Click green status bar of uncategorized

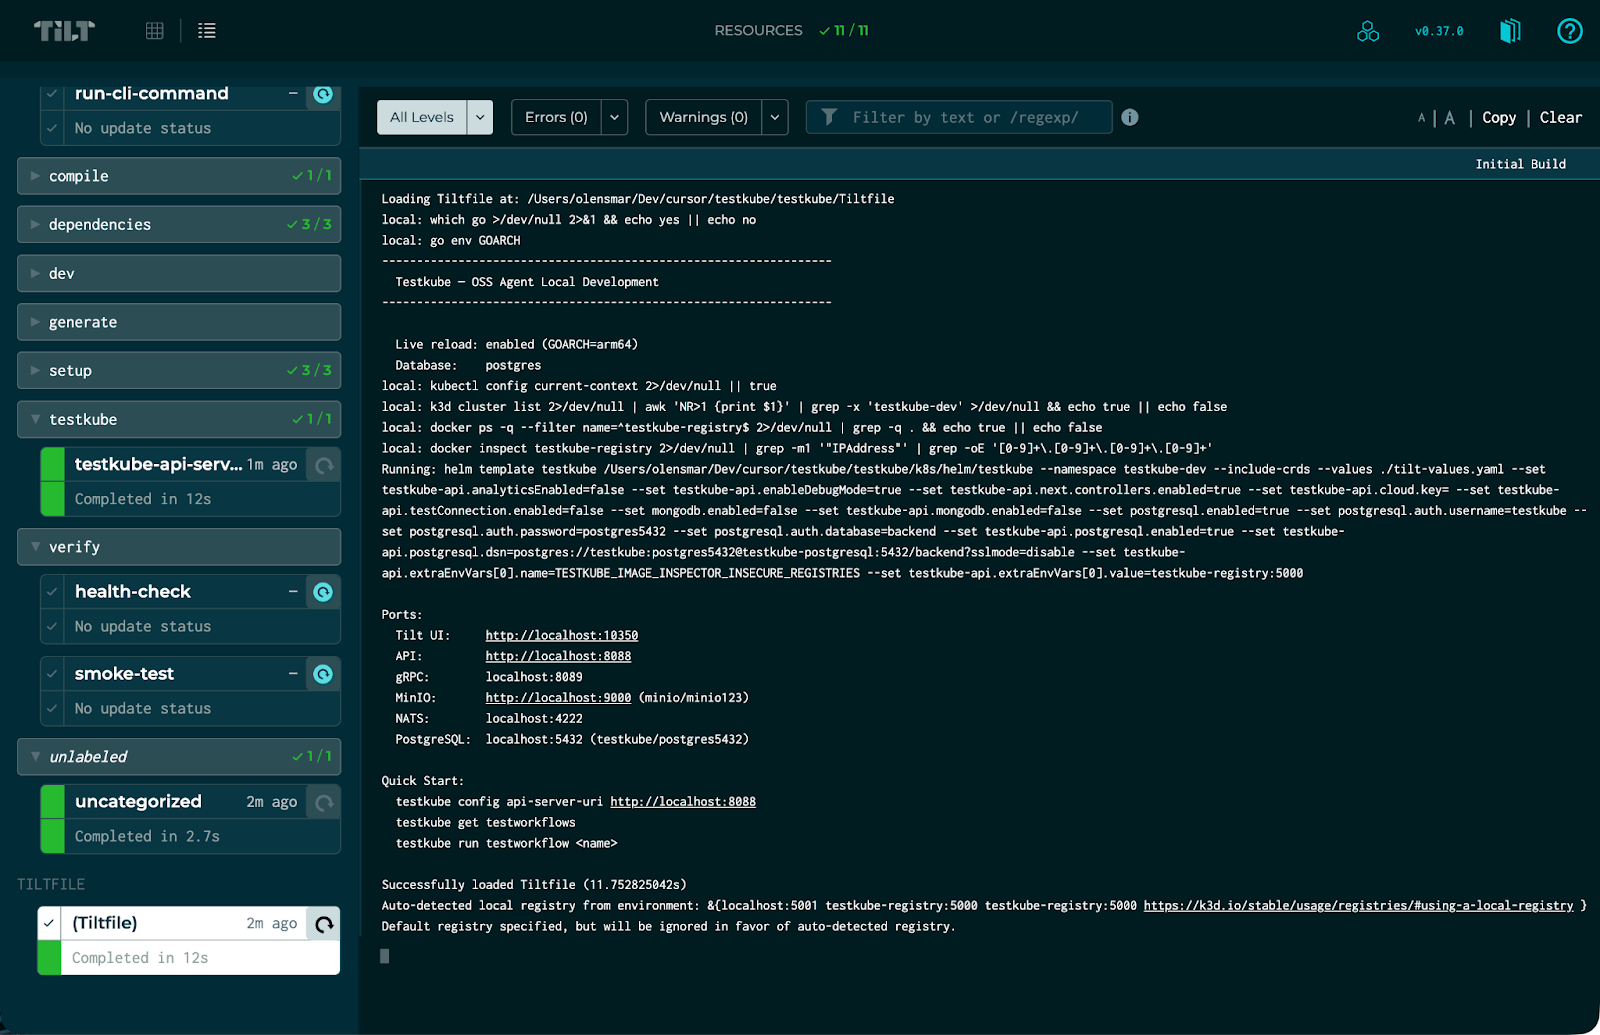52,819
